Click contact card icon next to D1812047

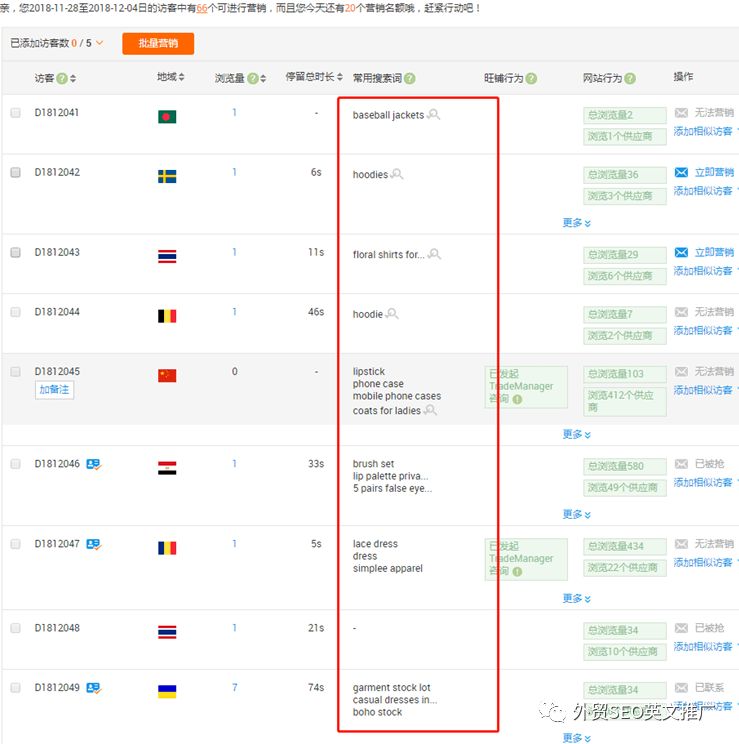coord(94,544)
